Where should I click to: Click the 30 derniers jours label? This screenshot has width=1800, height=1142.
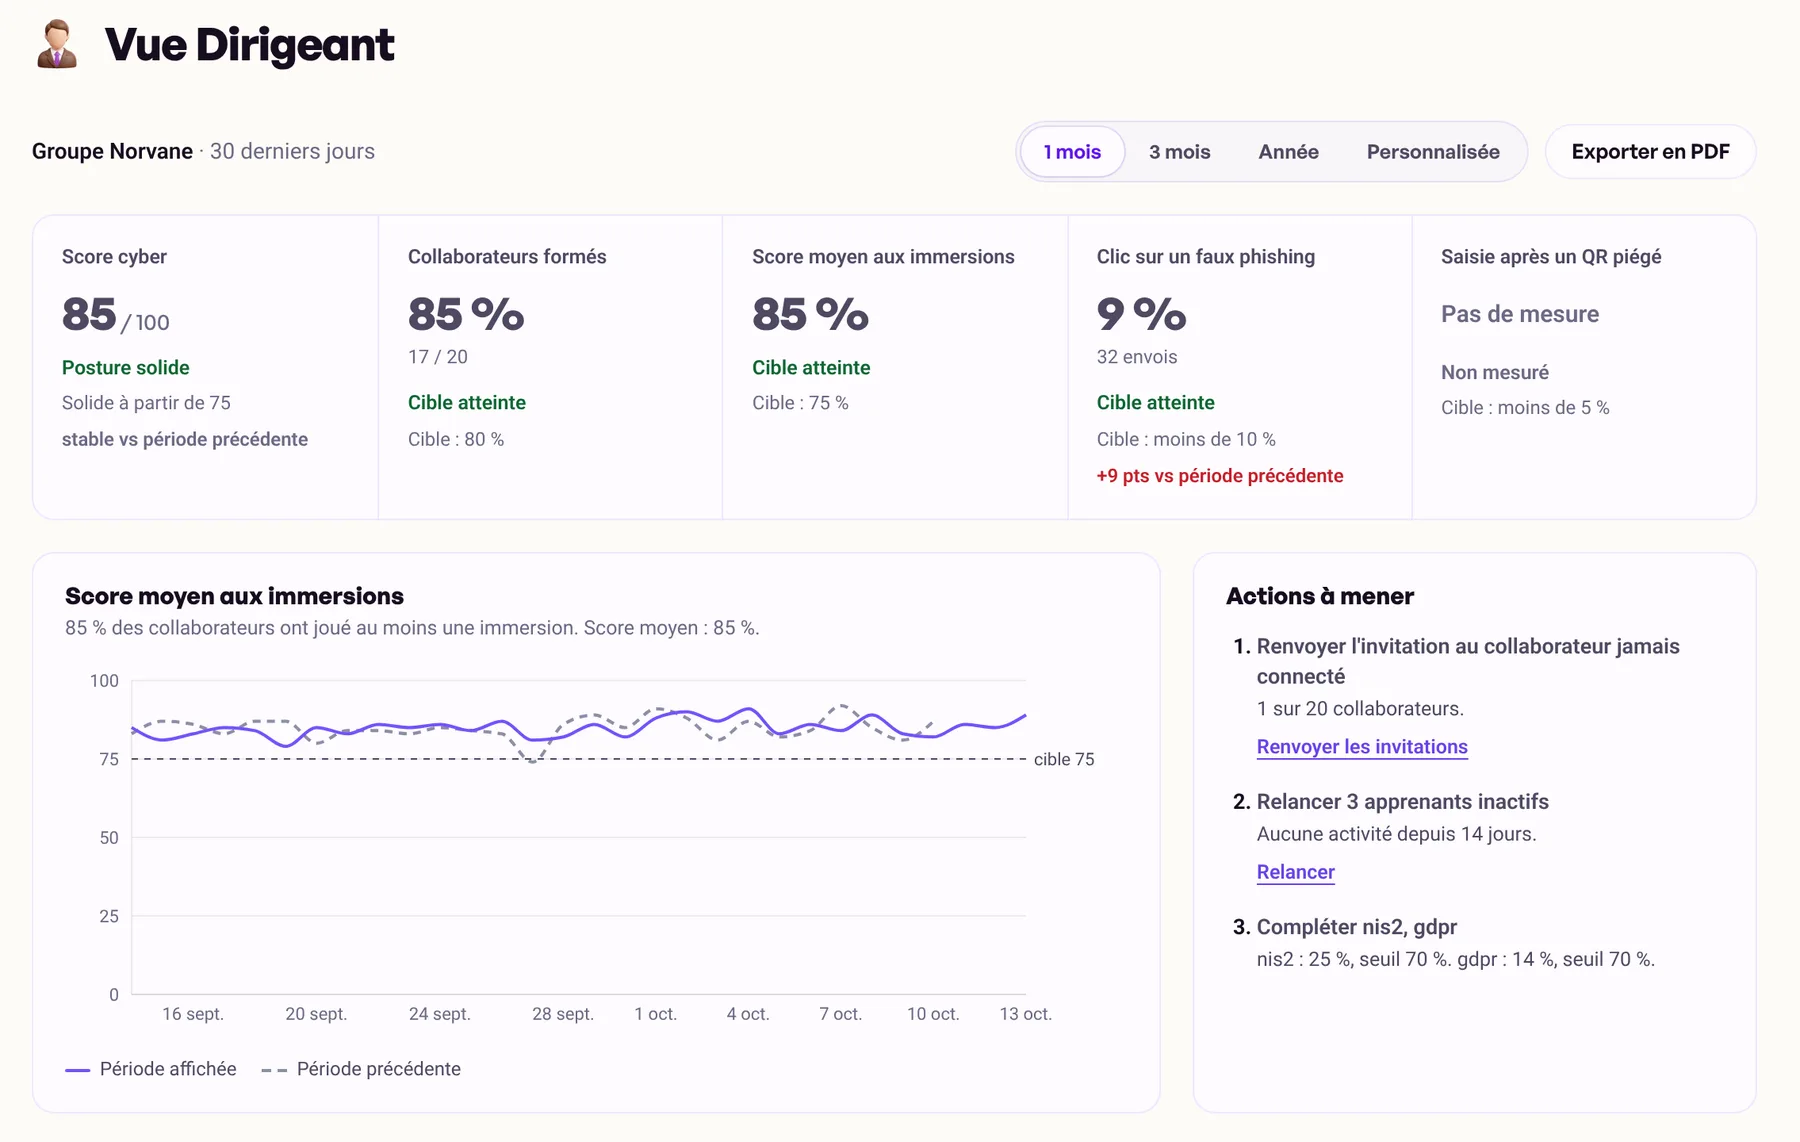pos(292,151)
